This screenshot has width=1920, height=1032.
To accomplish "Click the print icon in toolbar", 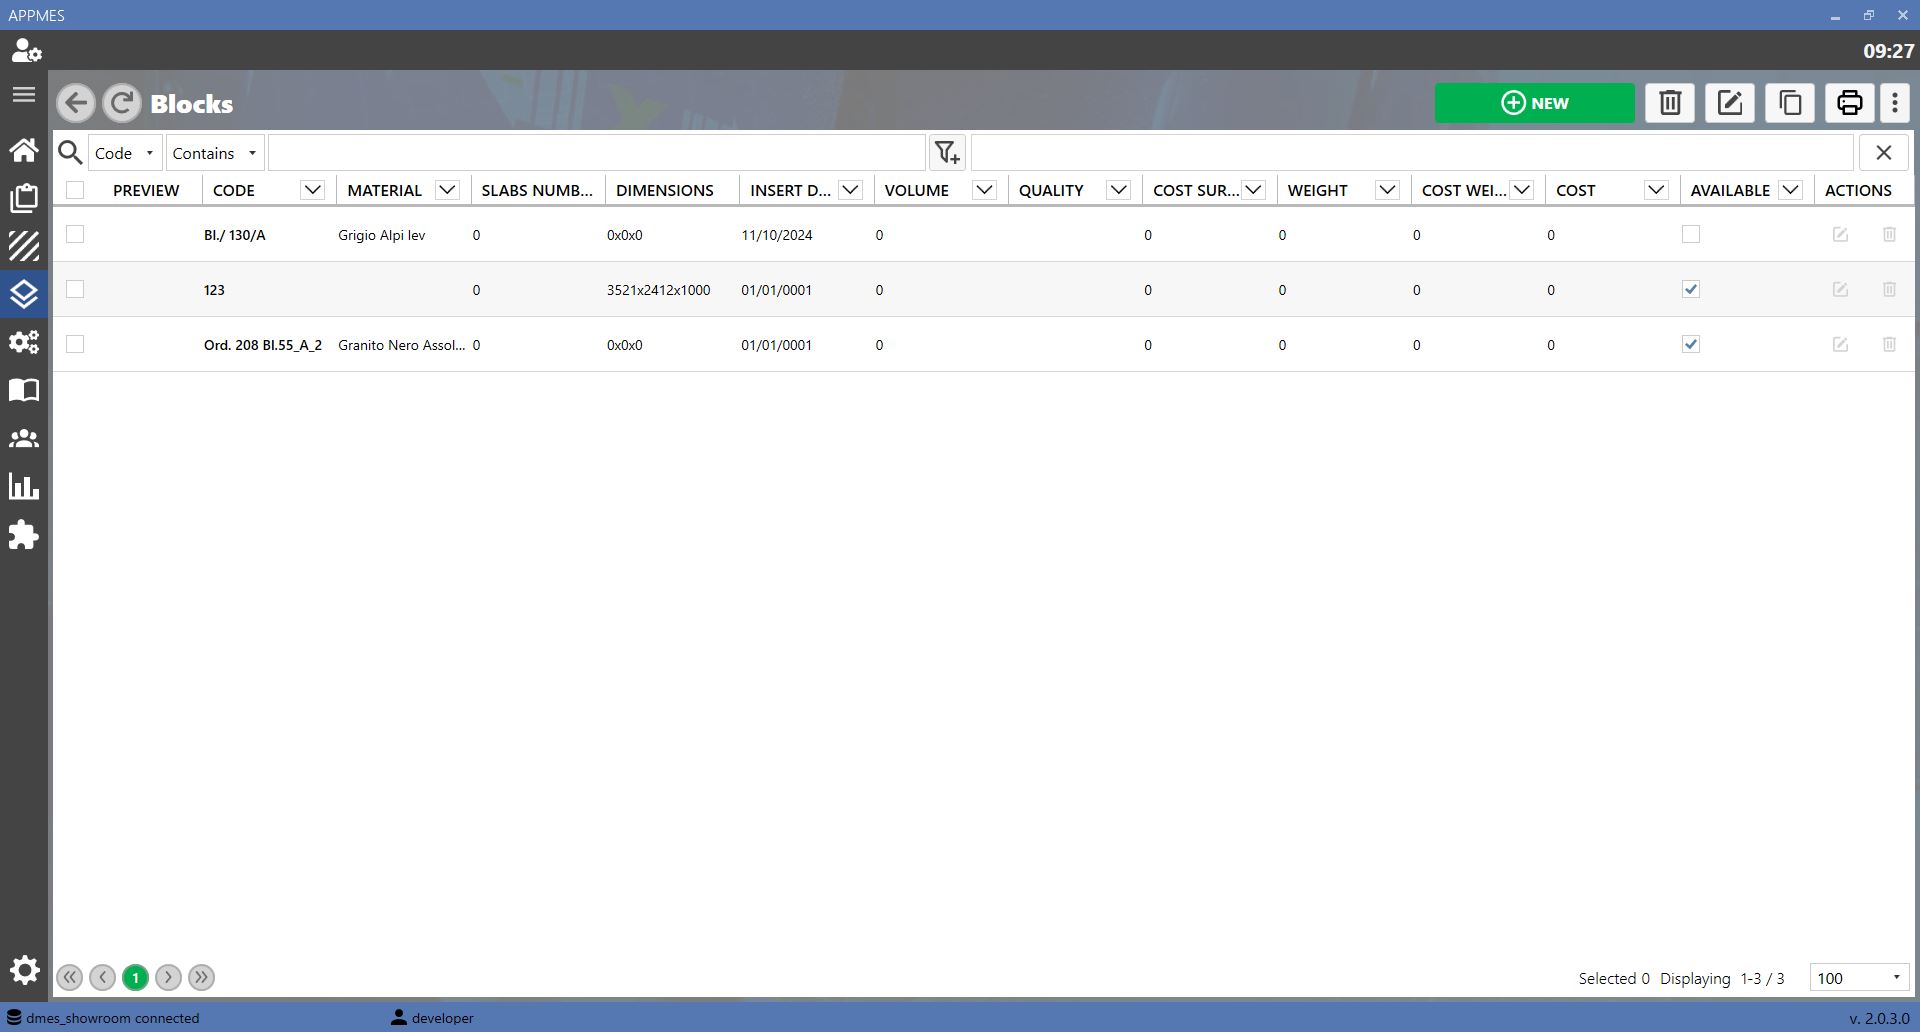I will (1850, 103).
